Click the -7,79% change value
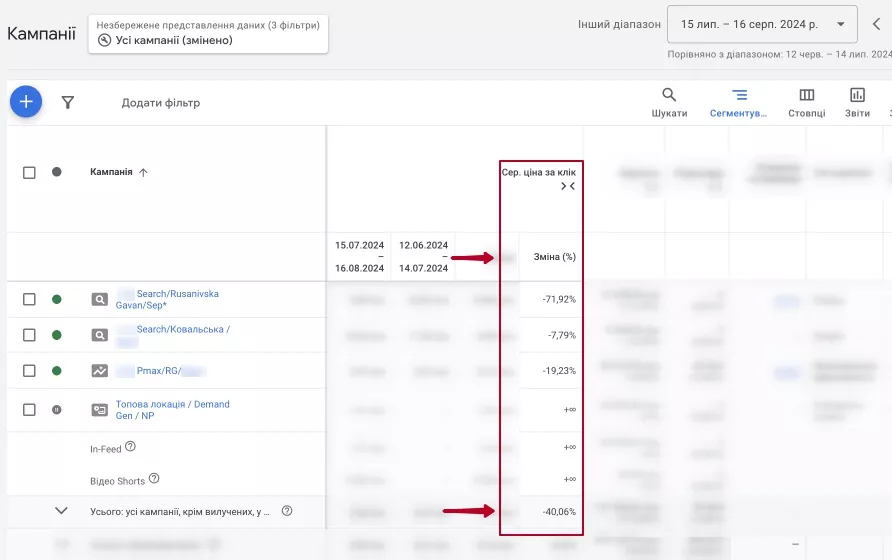The image size is (892, 560). coord(562,335)
